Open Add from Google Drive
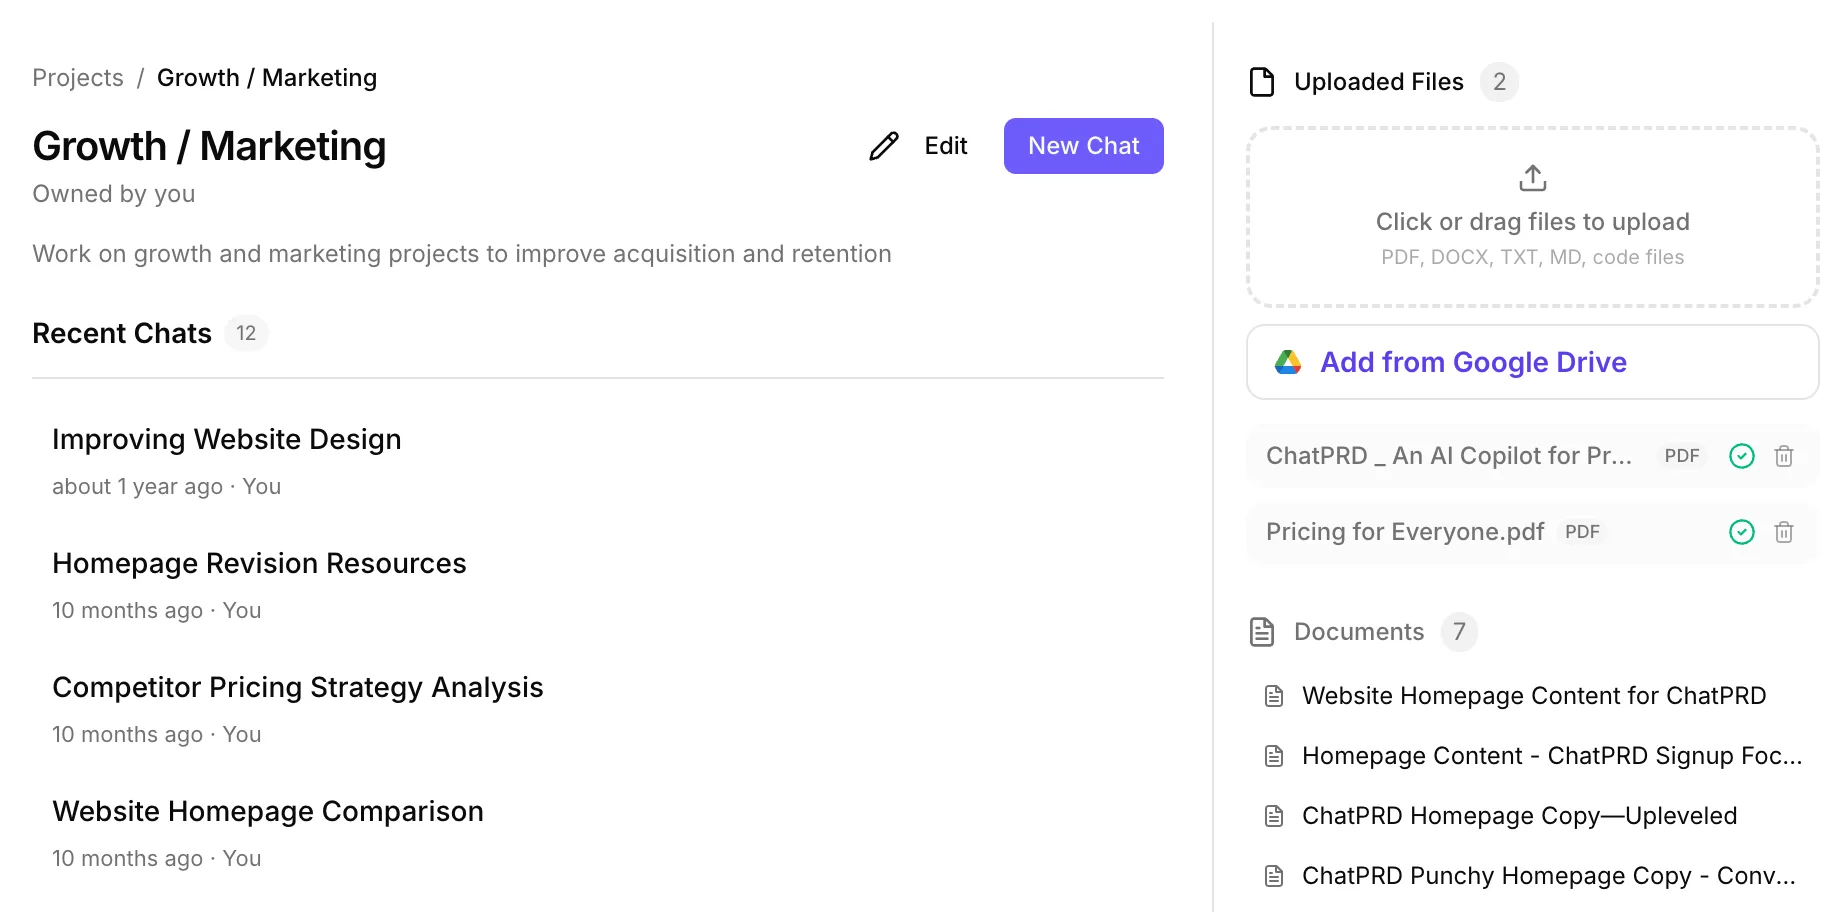The width and height of the screenshot is (1828, 912). (x=1473, y=362)
